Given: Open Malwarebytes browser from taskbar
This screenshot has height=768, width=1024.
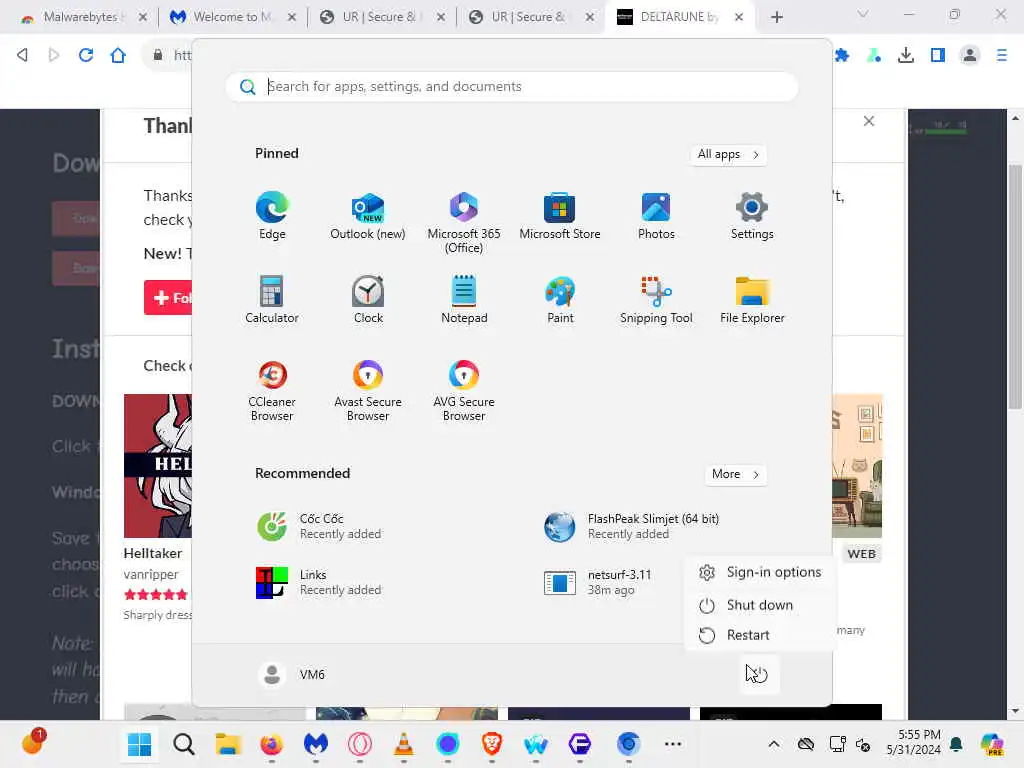Looking at the screenshot, I should [315, 744].
